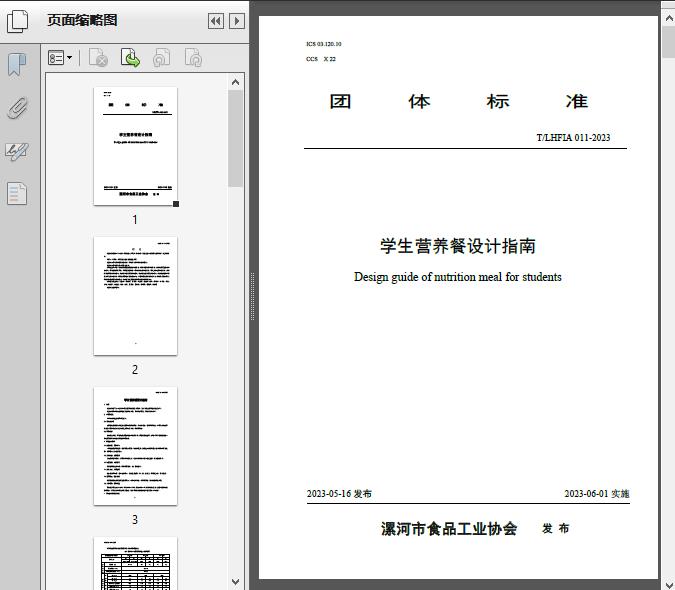The height and width of the screenshot is (590, 675).
Task: Click the 漯河市食品工业协会 publisher text
Action: click(449, 529)
